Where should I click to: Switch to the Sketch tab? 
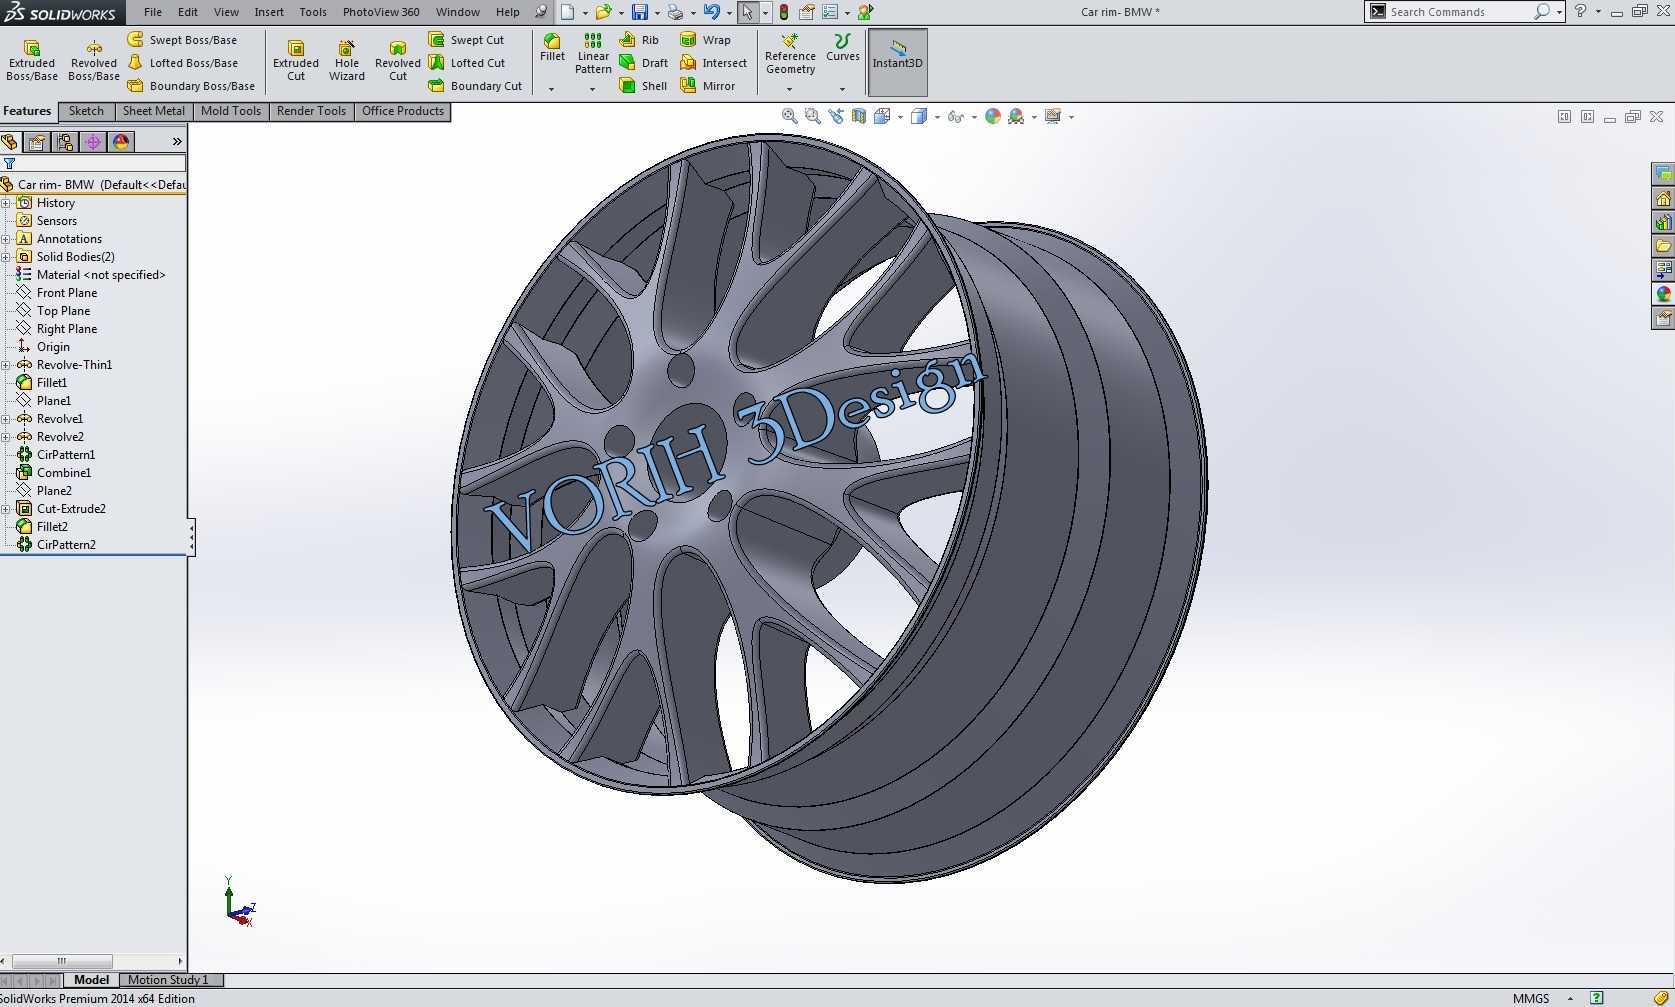coord(86,111)
